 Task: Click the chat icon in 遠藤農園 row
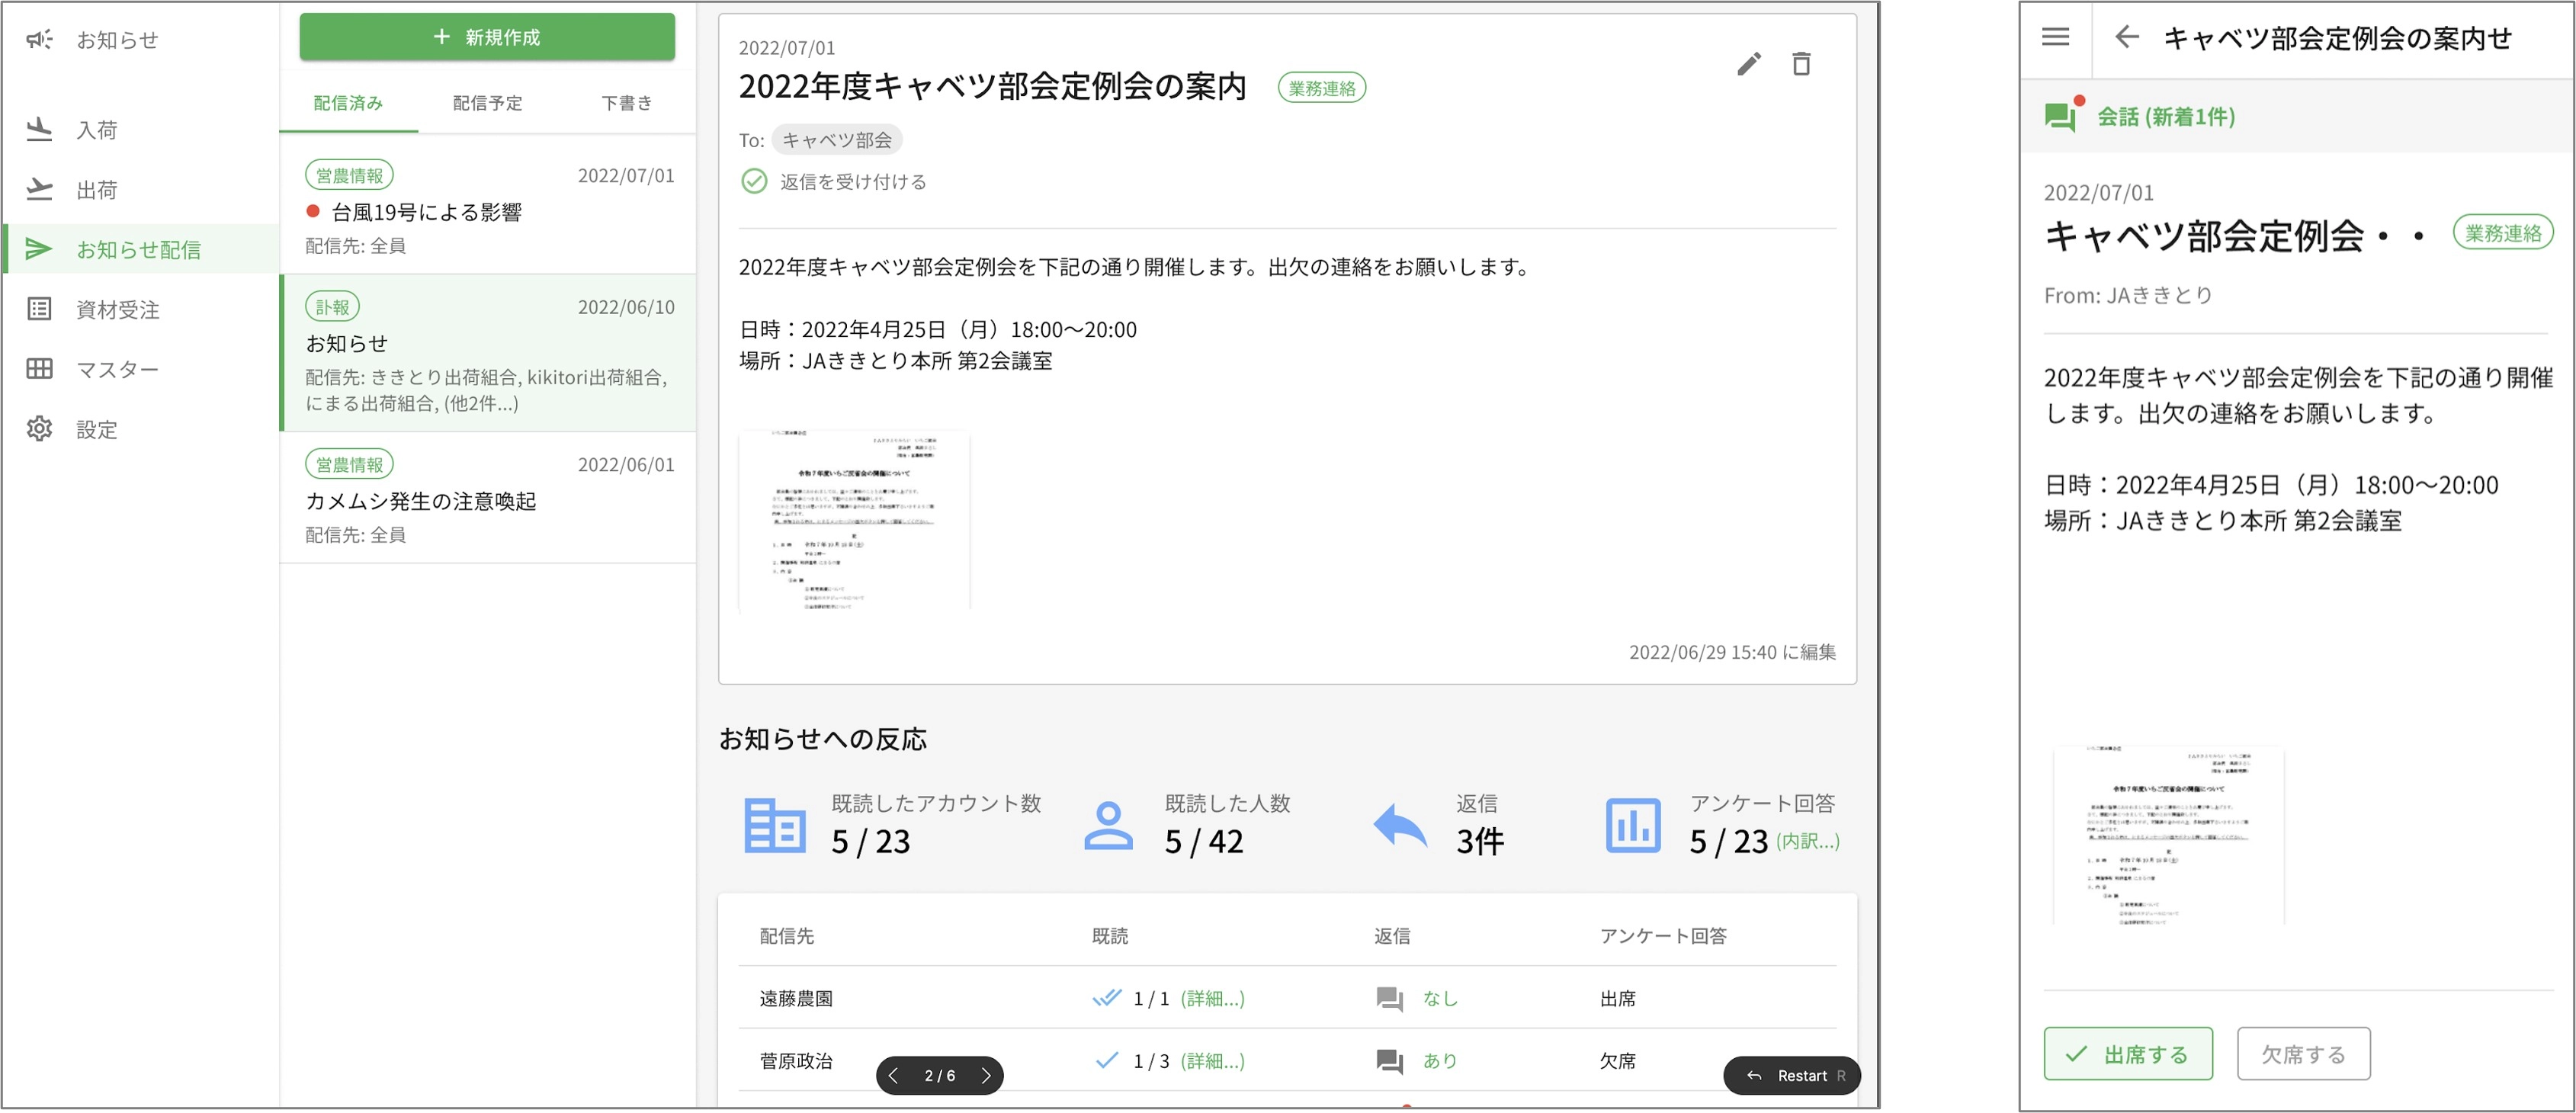(x=1389, y=998)
